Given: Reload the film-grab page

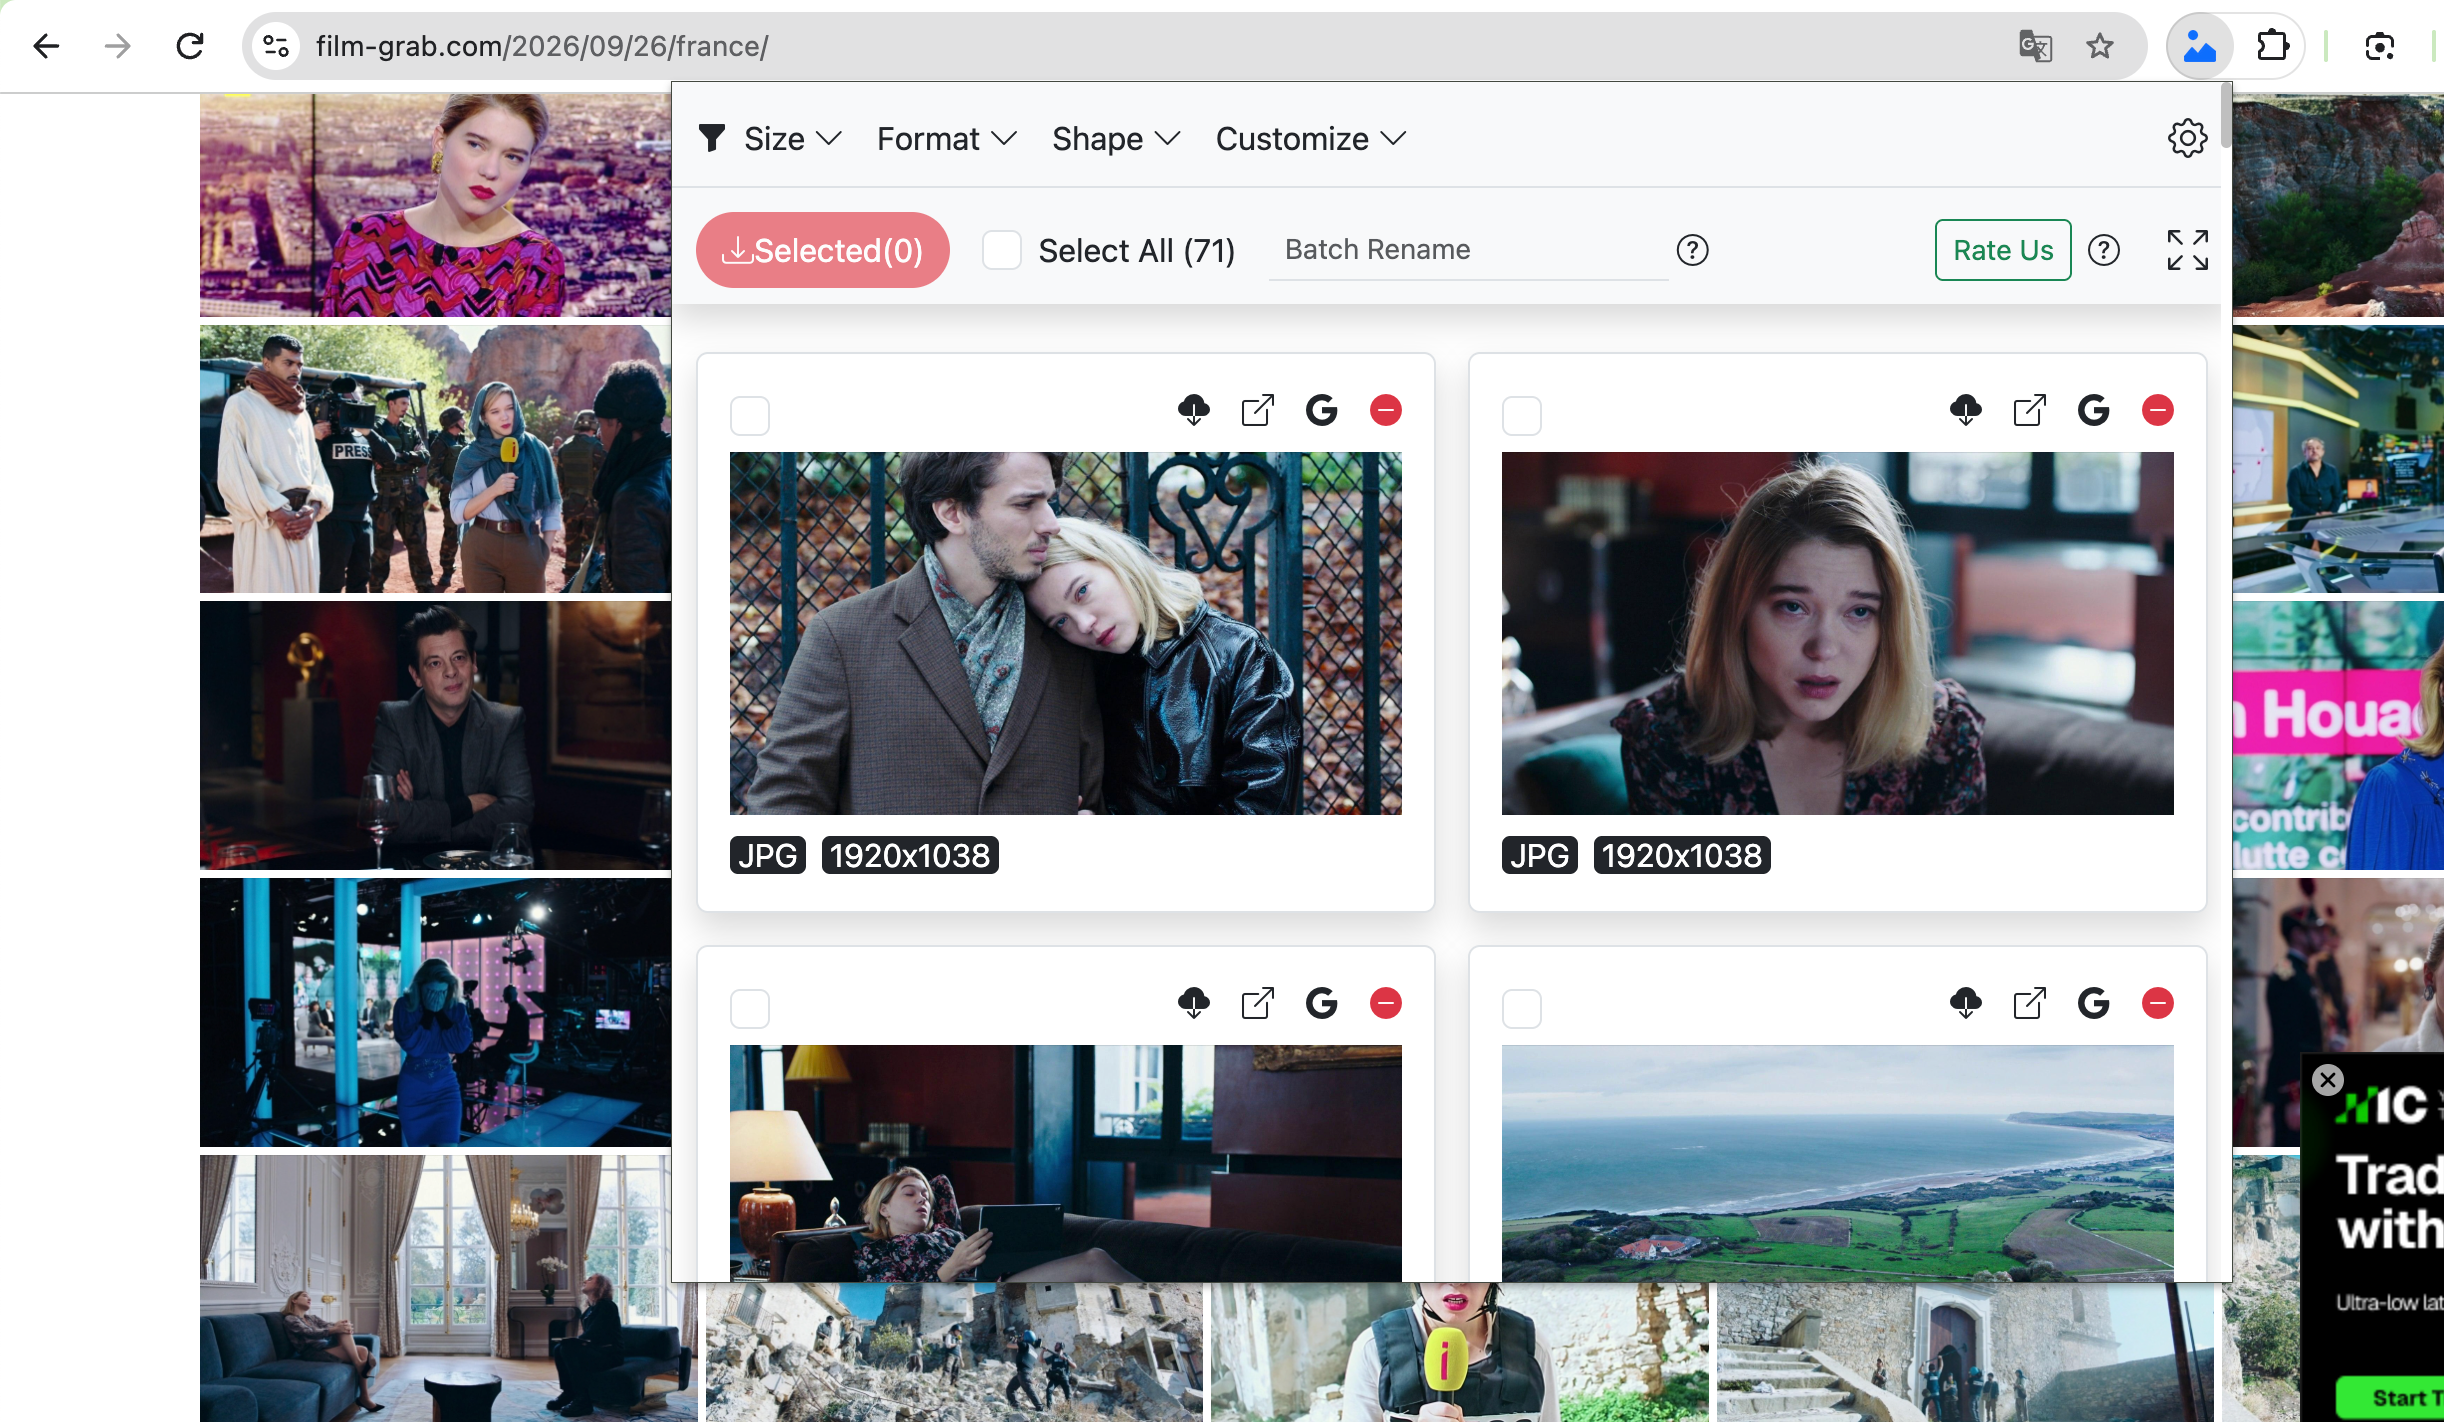Looking at the screenshot, I should click(190, 46).
